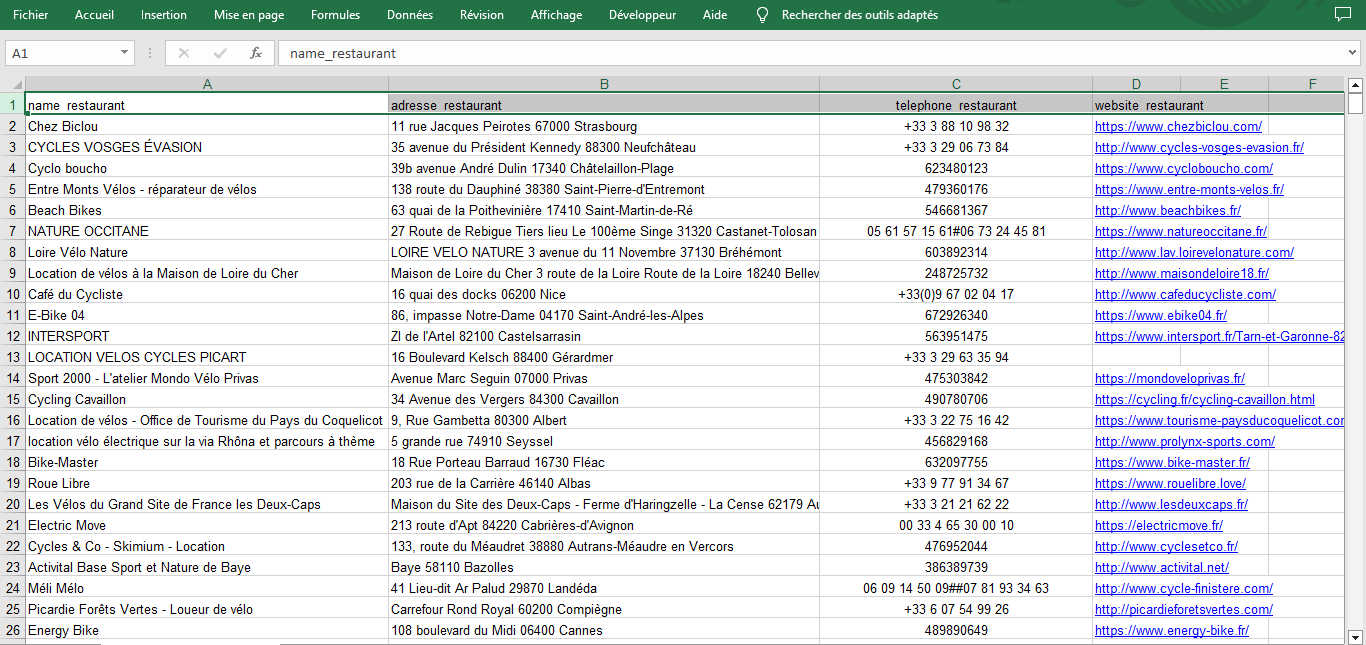Click the Cancel entry X icon

184,53
